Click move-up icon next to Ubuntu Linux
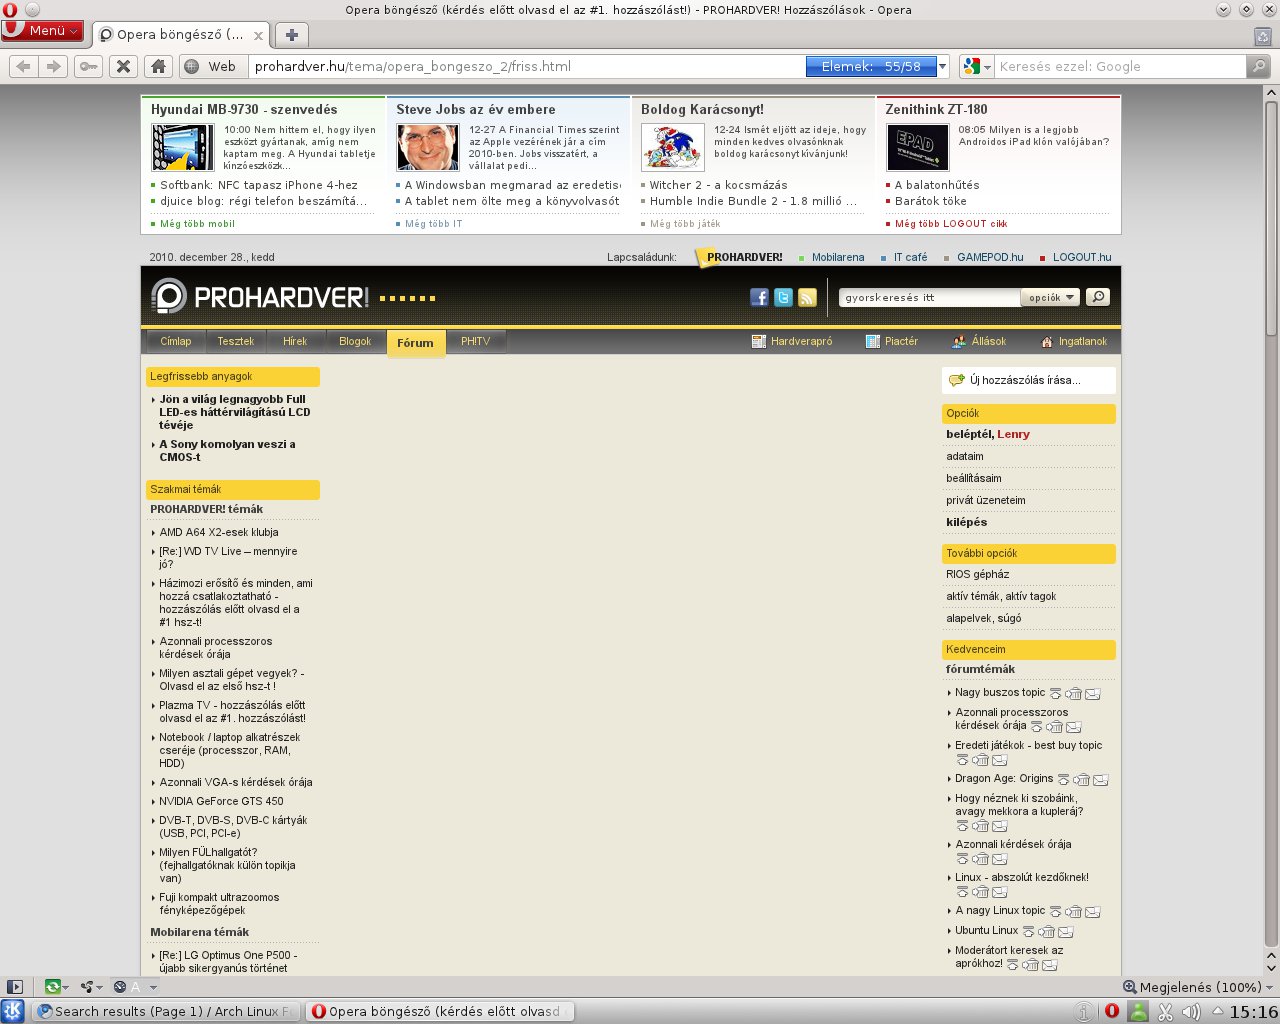 tap(1028, 932)
